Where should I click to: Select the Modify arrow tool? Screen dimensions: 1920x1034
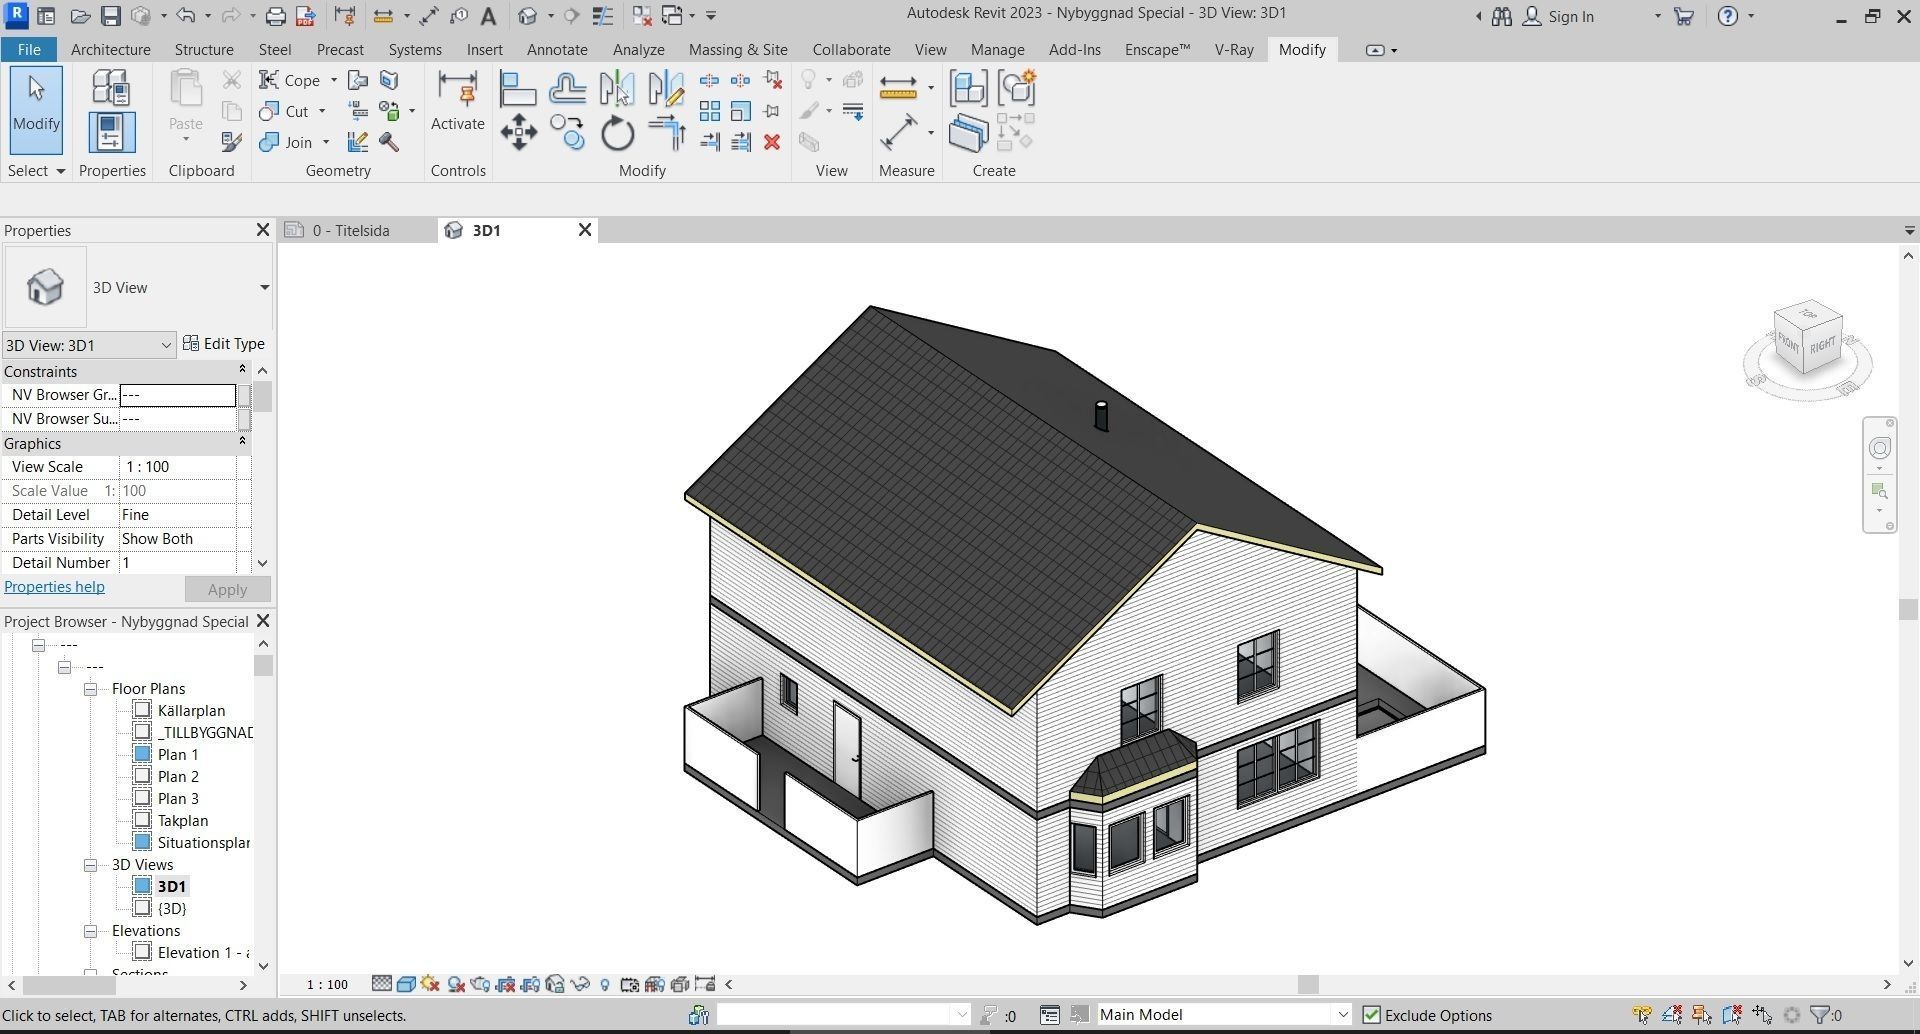coord(36,109)
